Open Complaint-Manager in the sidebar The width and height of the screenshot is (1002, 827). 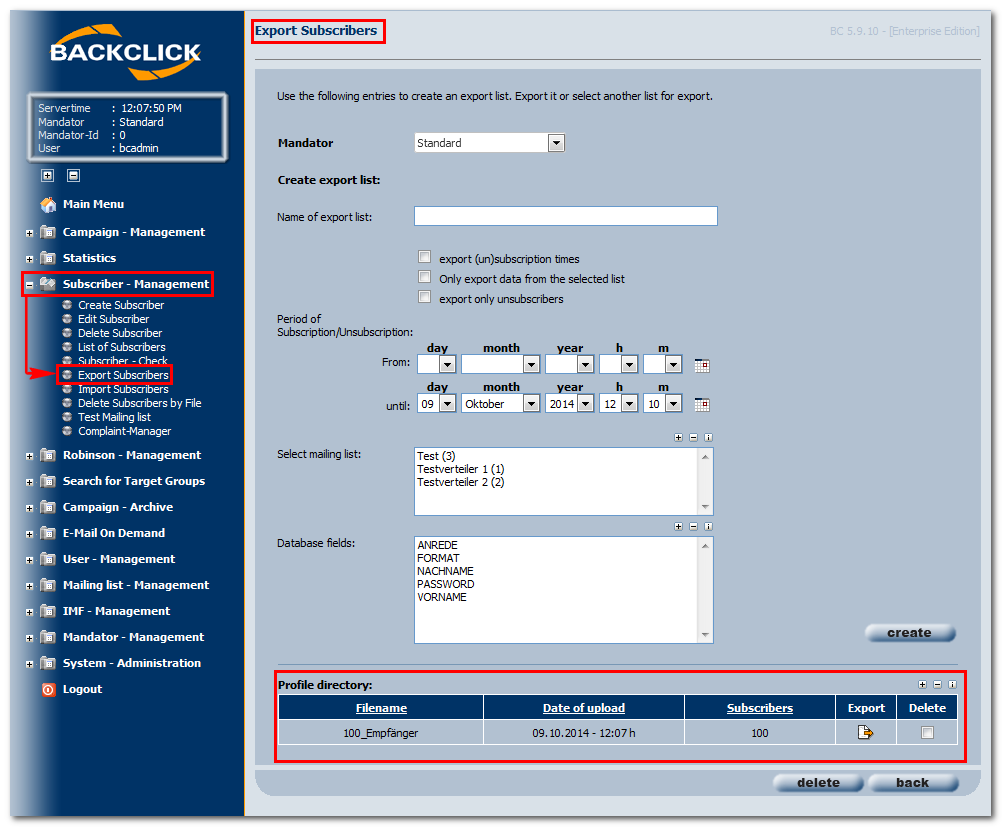[125, 431]
